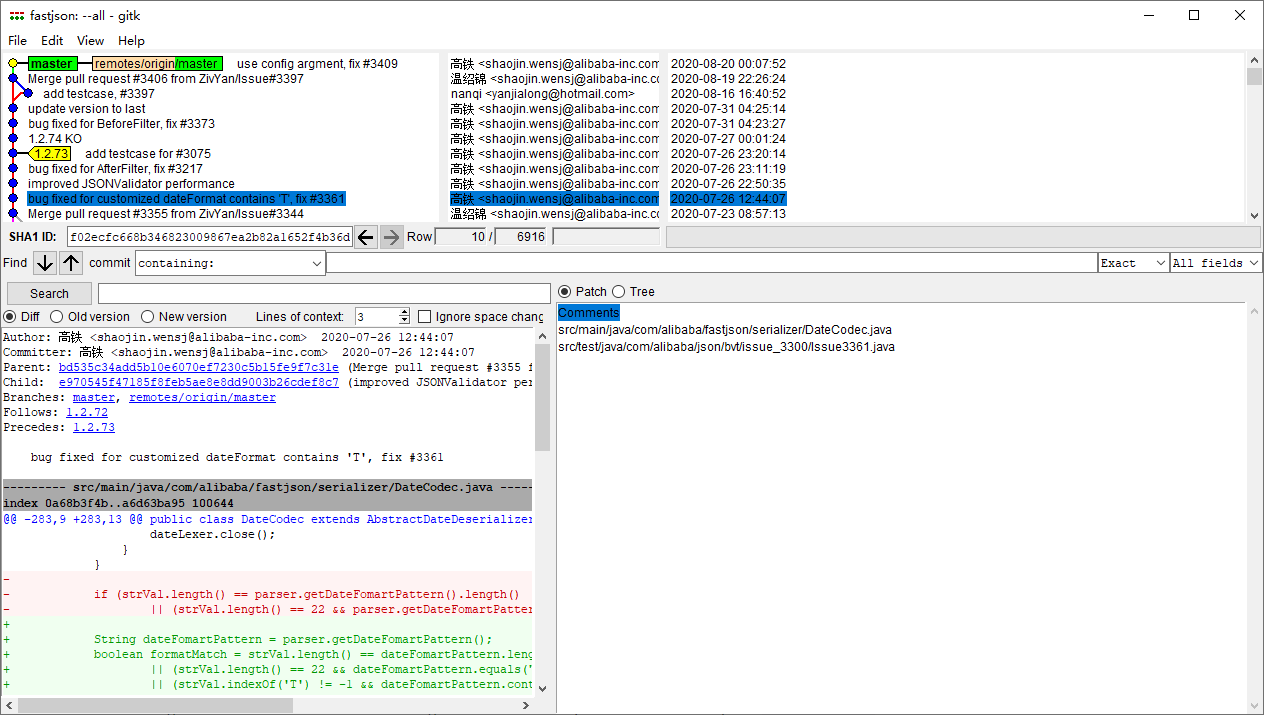This screenshot has height=715, width=1264.
Task: Click date 2020-08-20 00:07:52
Action: point(728,64)
